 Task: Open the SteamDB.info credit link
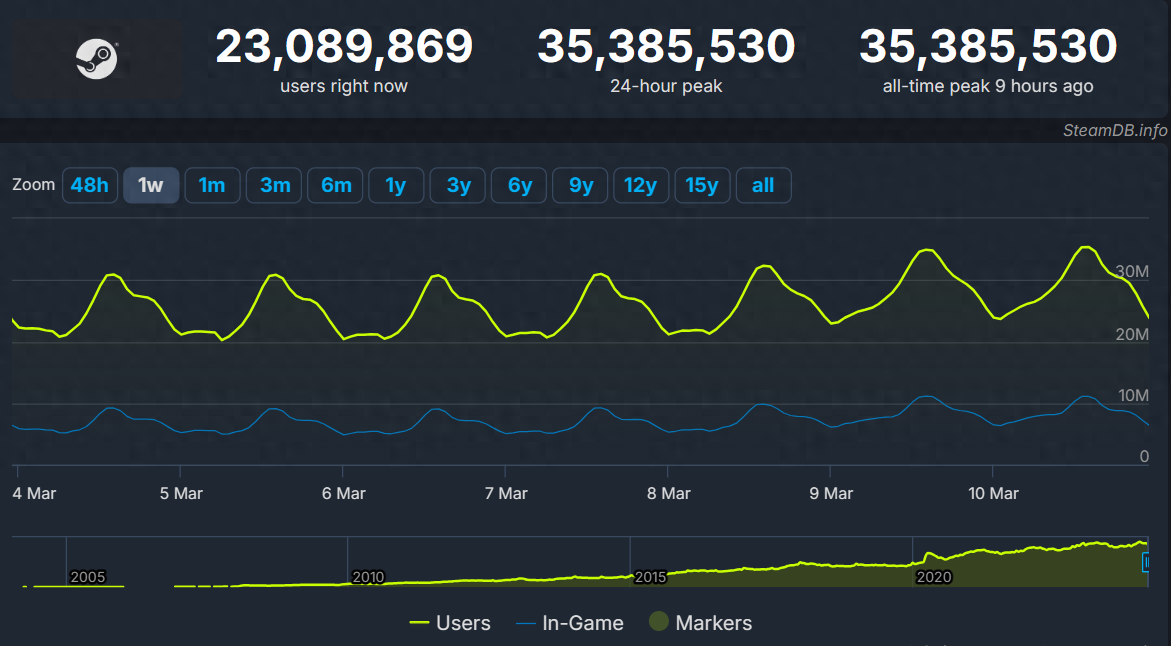[1115, 131]
